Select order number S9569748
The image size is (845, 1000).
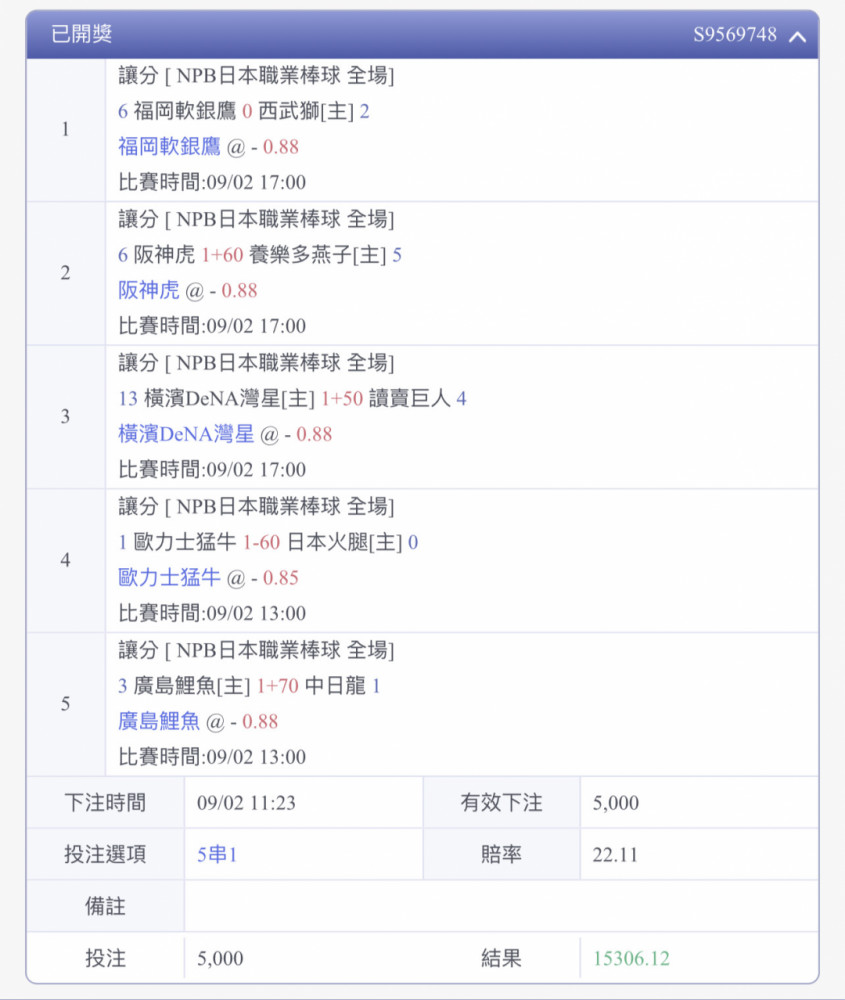735,34
